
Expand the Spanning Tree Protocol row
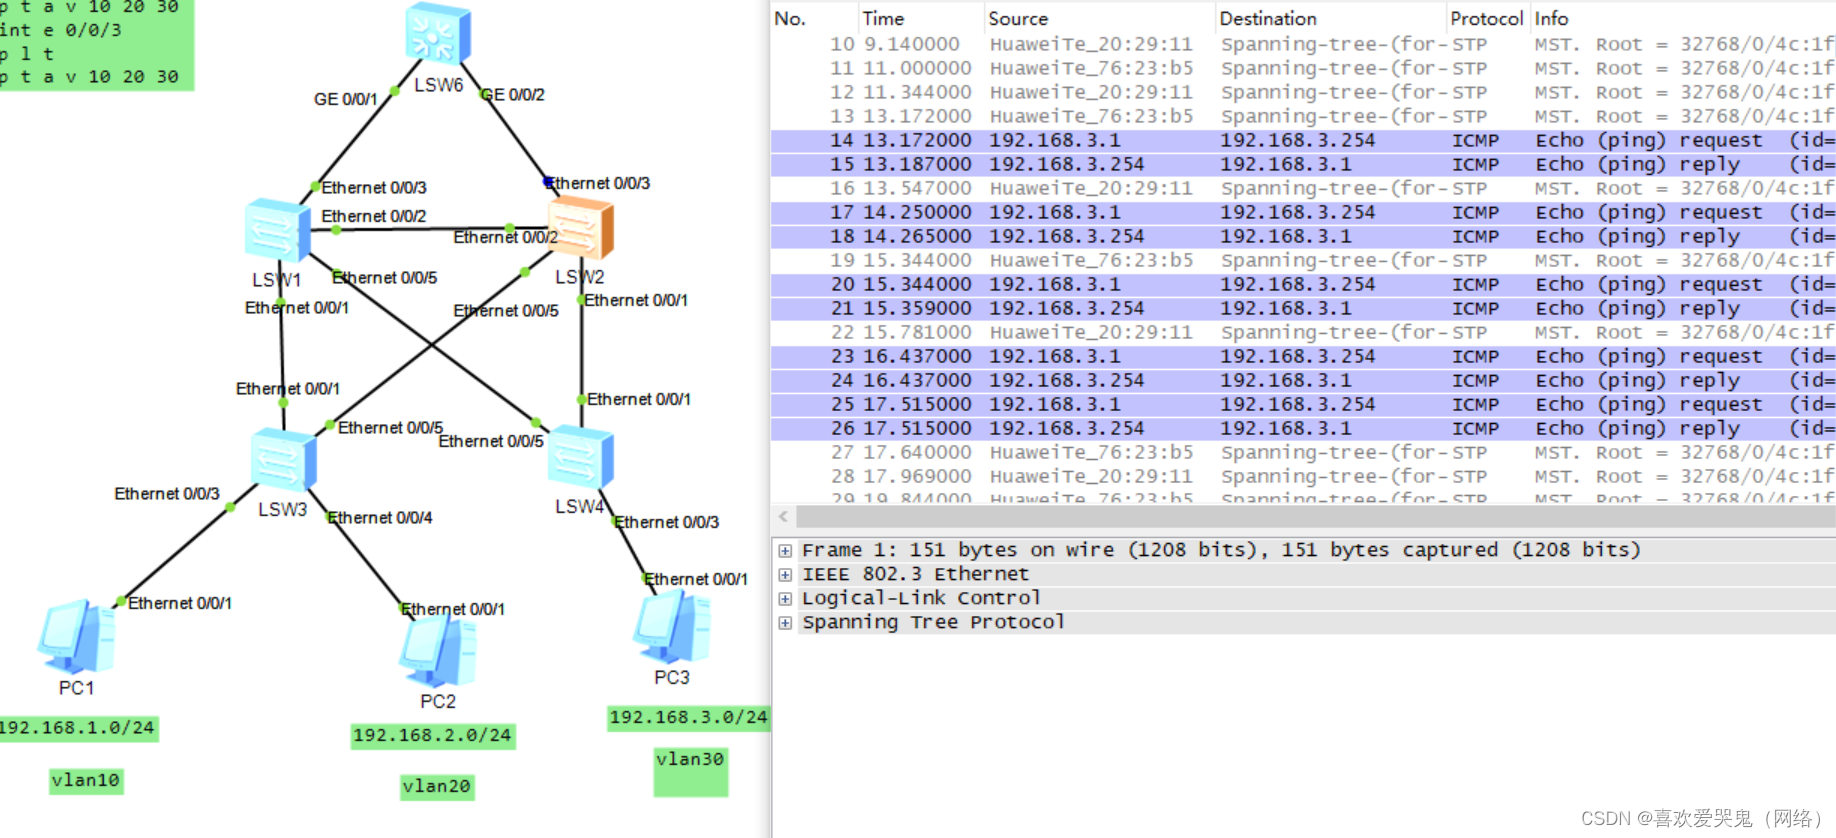(785, 623)
